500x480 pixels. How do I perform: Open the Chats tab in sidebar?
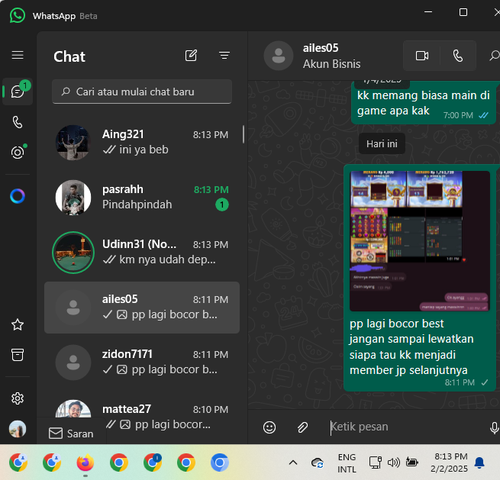coord(17,91)
